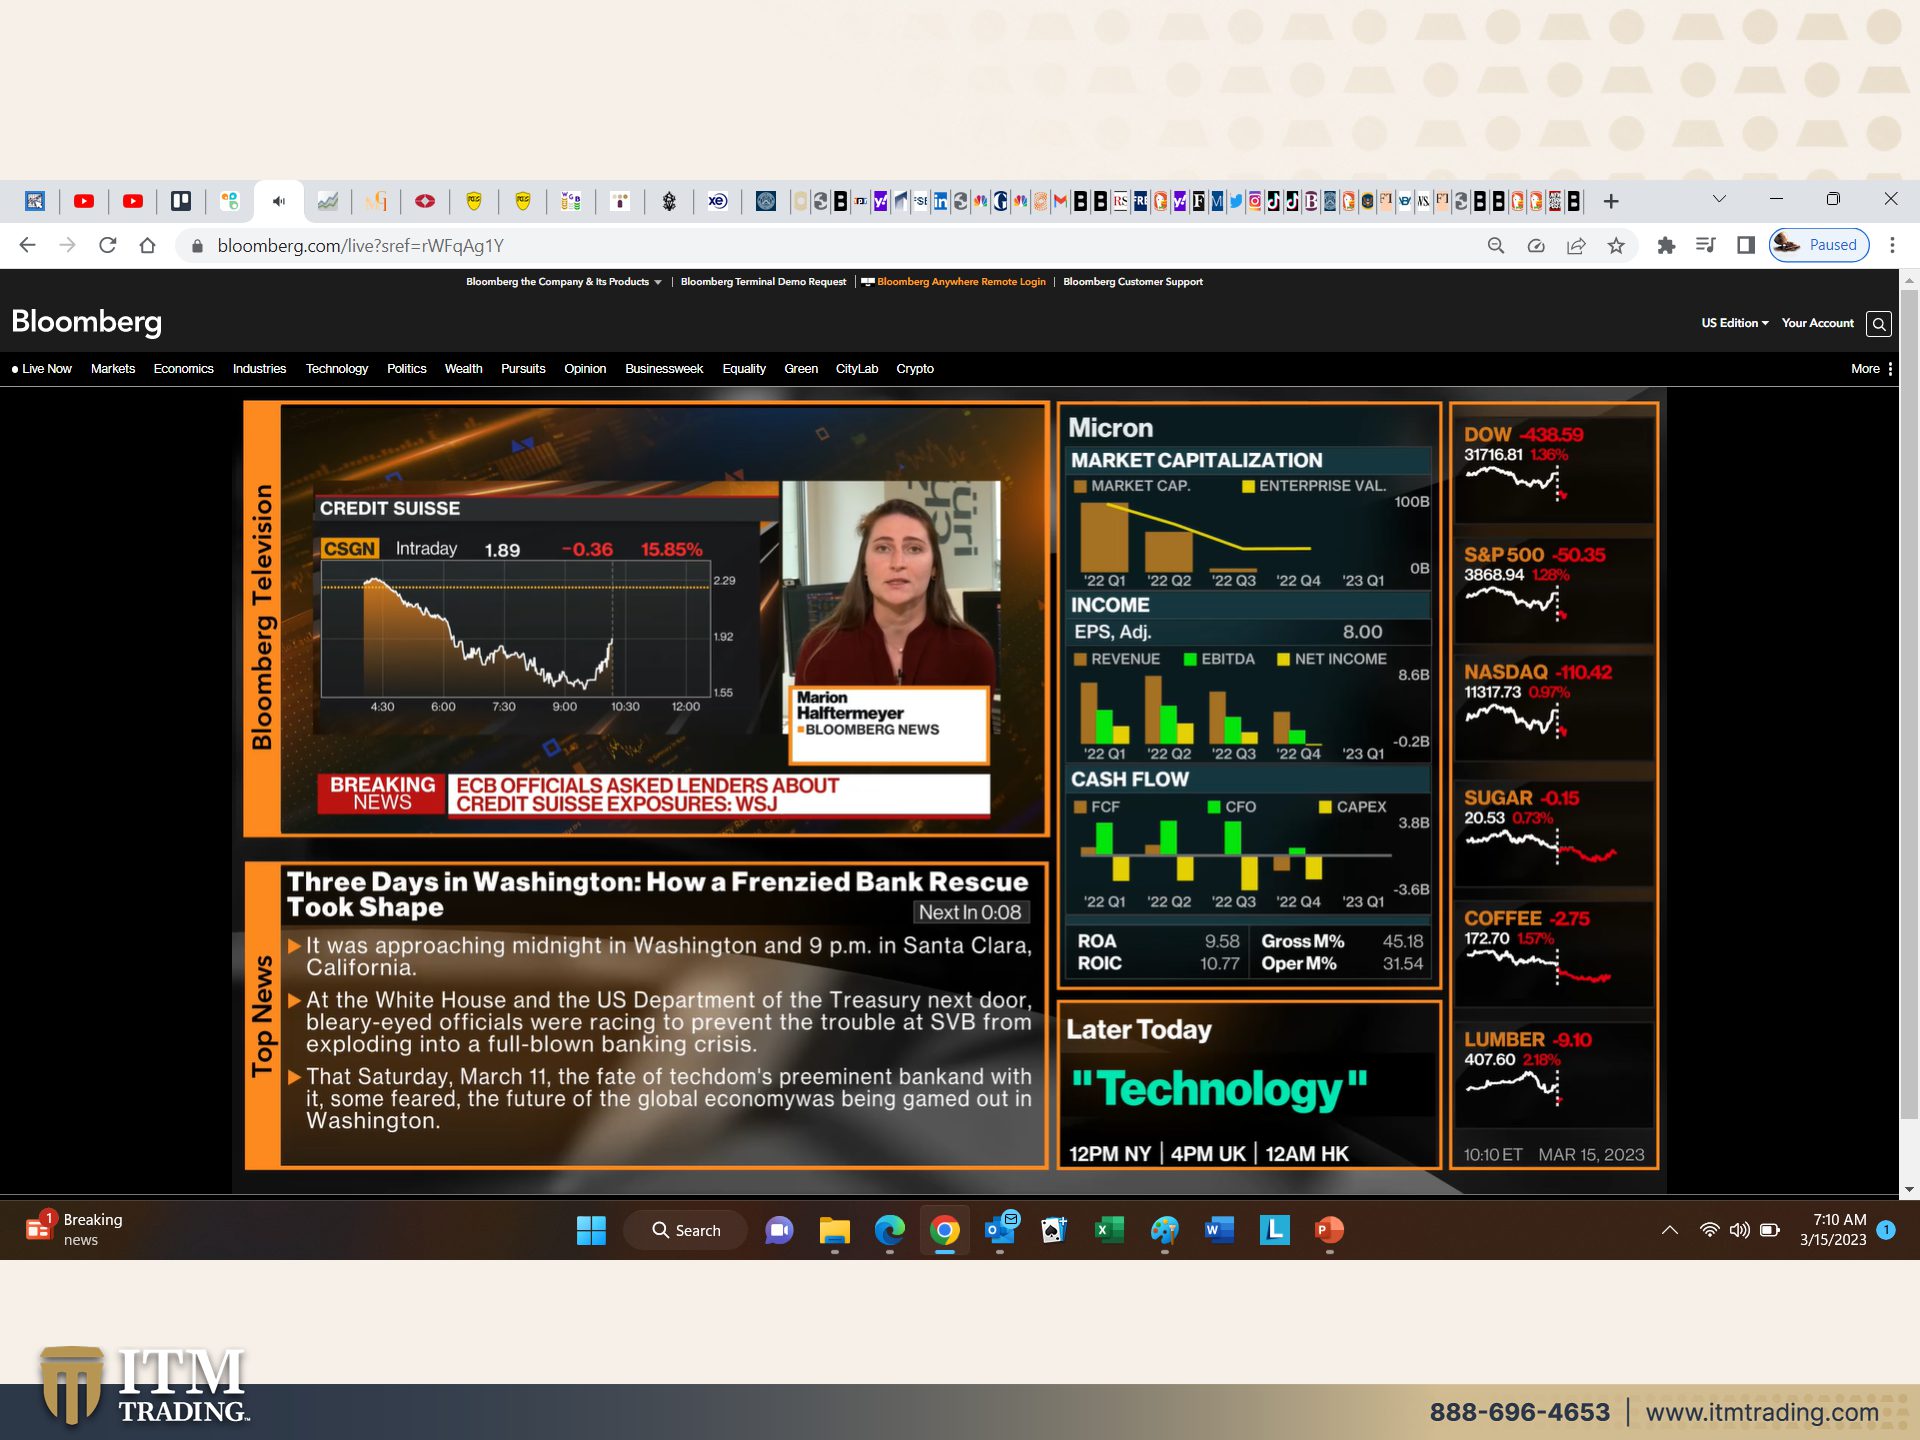Expand Bloomberg the Company & Its Products menu
Screen dimensions: 1920x1440
(x=564, y=282)
